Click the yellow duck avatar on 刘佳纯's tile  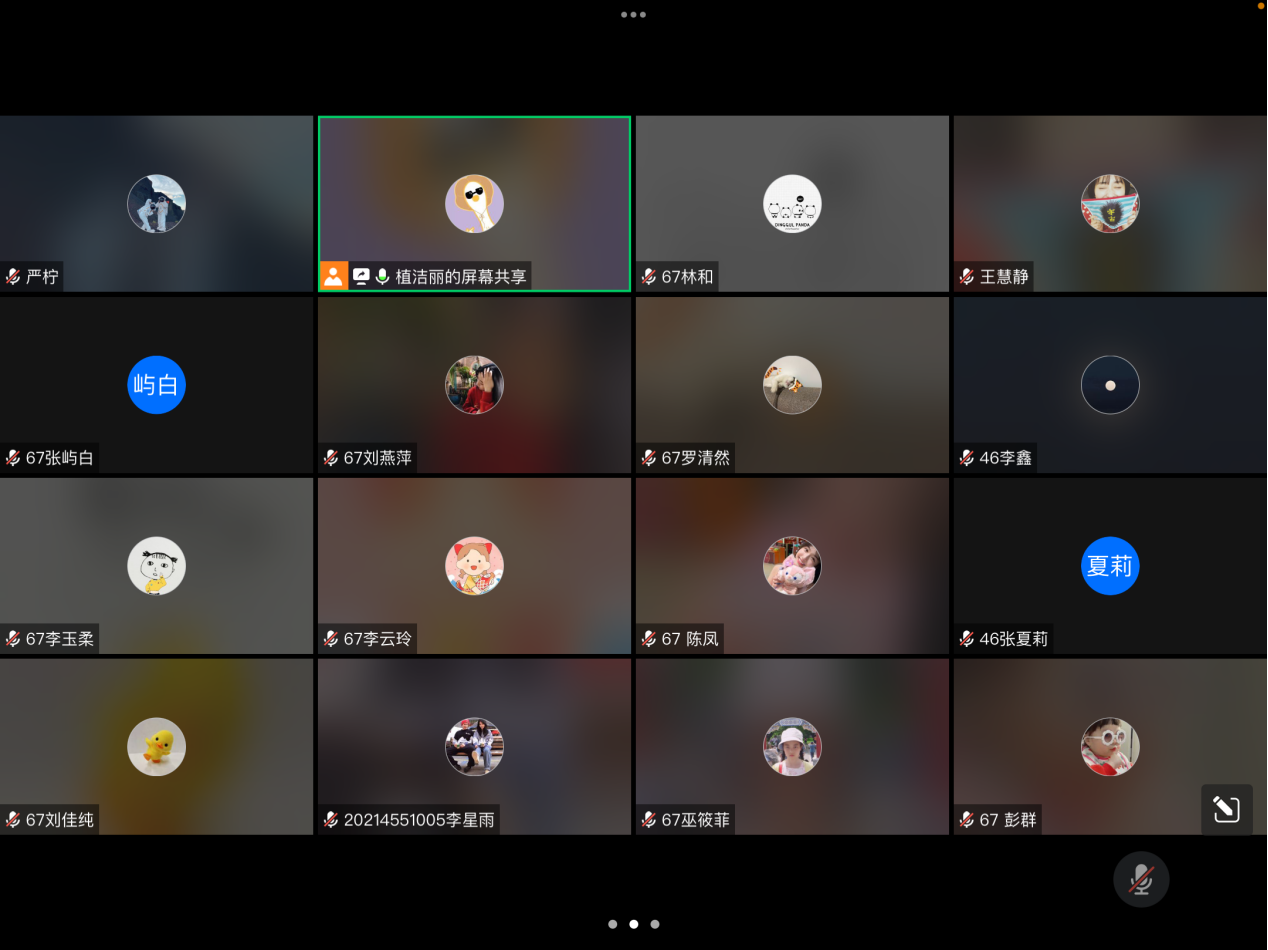click(156, 746)
